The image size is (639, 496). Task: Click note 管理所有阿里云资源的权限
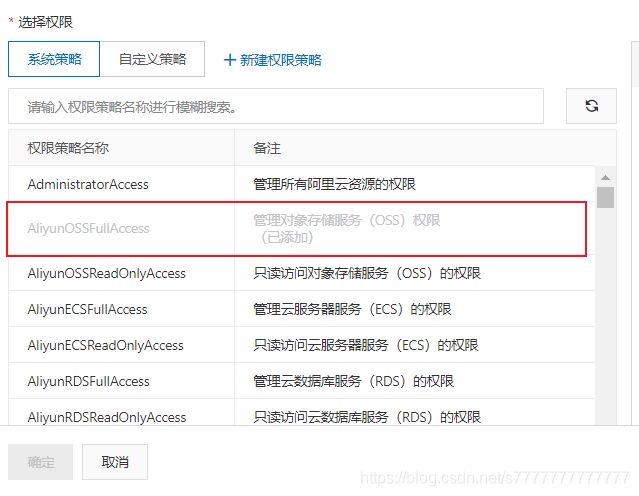click(x=335, y=184)
